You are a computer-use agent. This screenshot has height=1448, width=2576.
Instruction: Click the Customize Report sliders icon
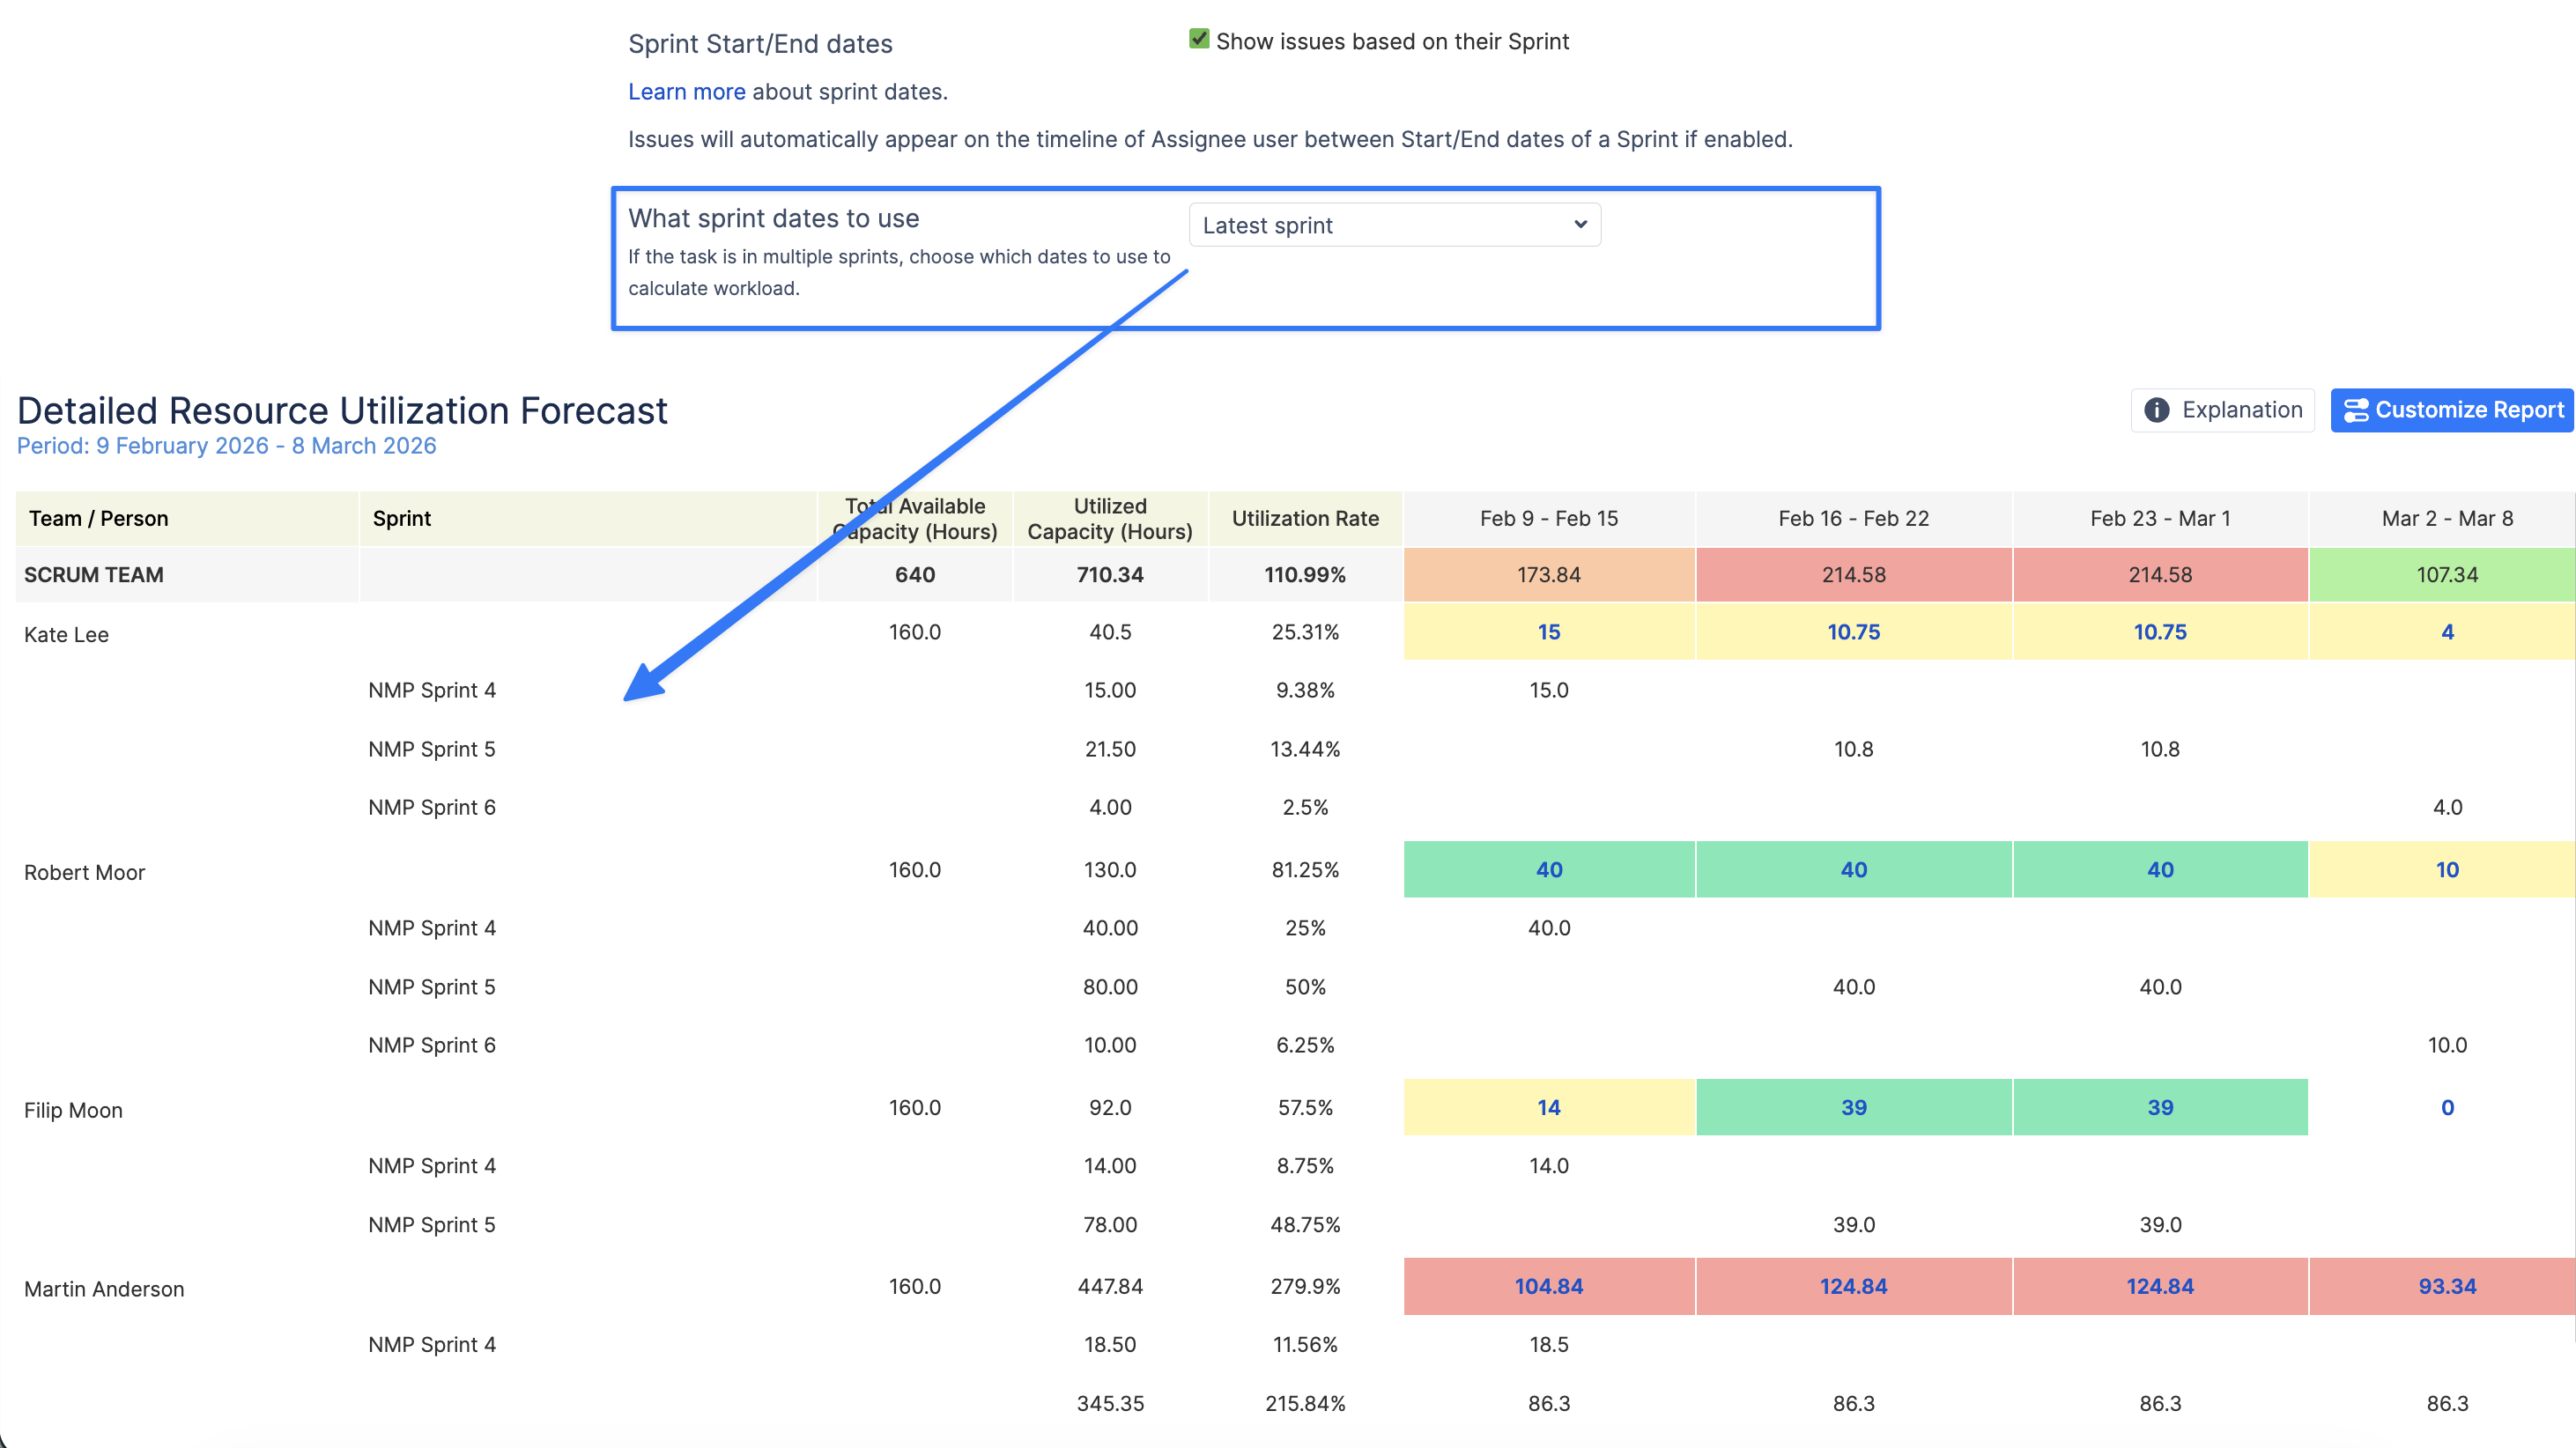pos(2355,410)
